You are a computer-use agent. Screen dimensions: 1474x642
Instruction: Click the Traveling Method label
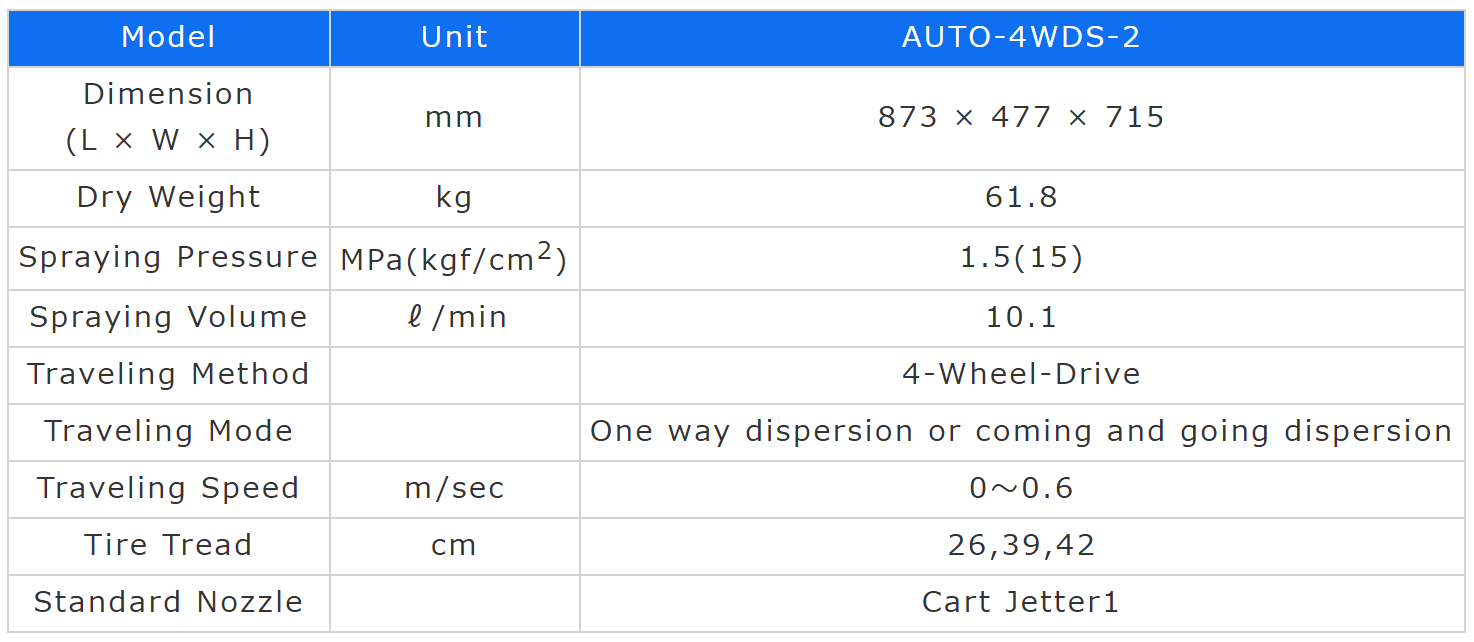point(168,374)
